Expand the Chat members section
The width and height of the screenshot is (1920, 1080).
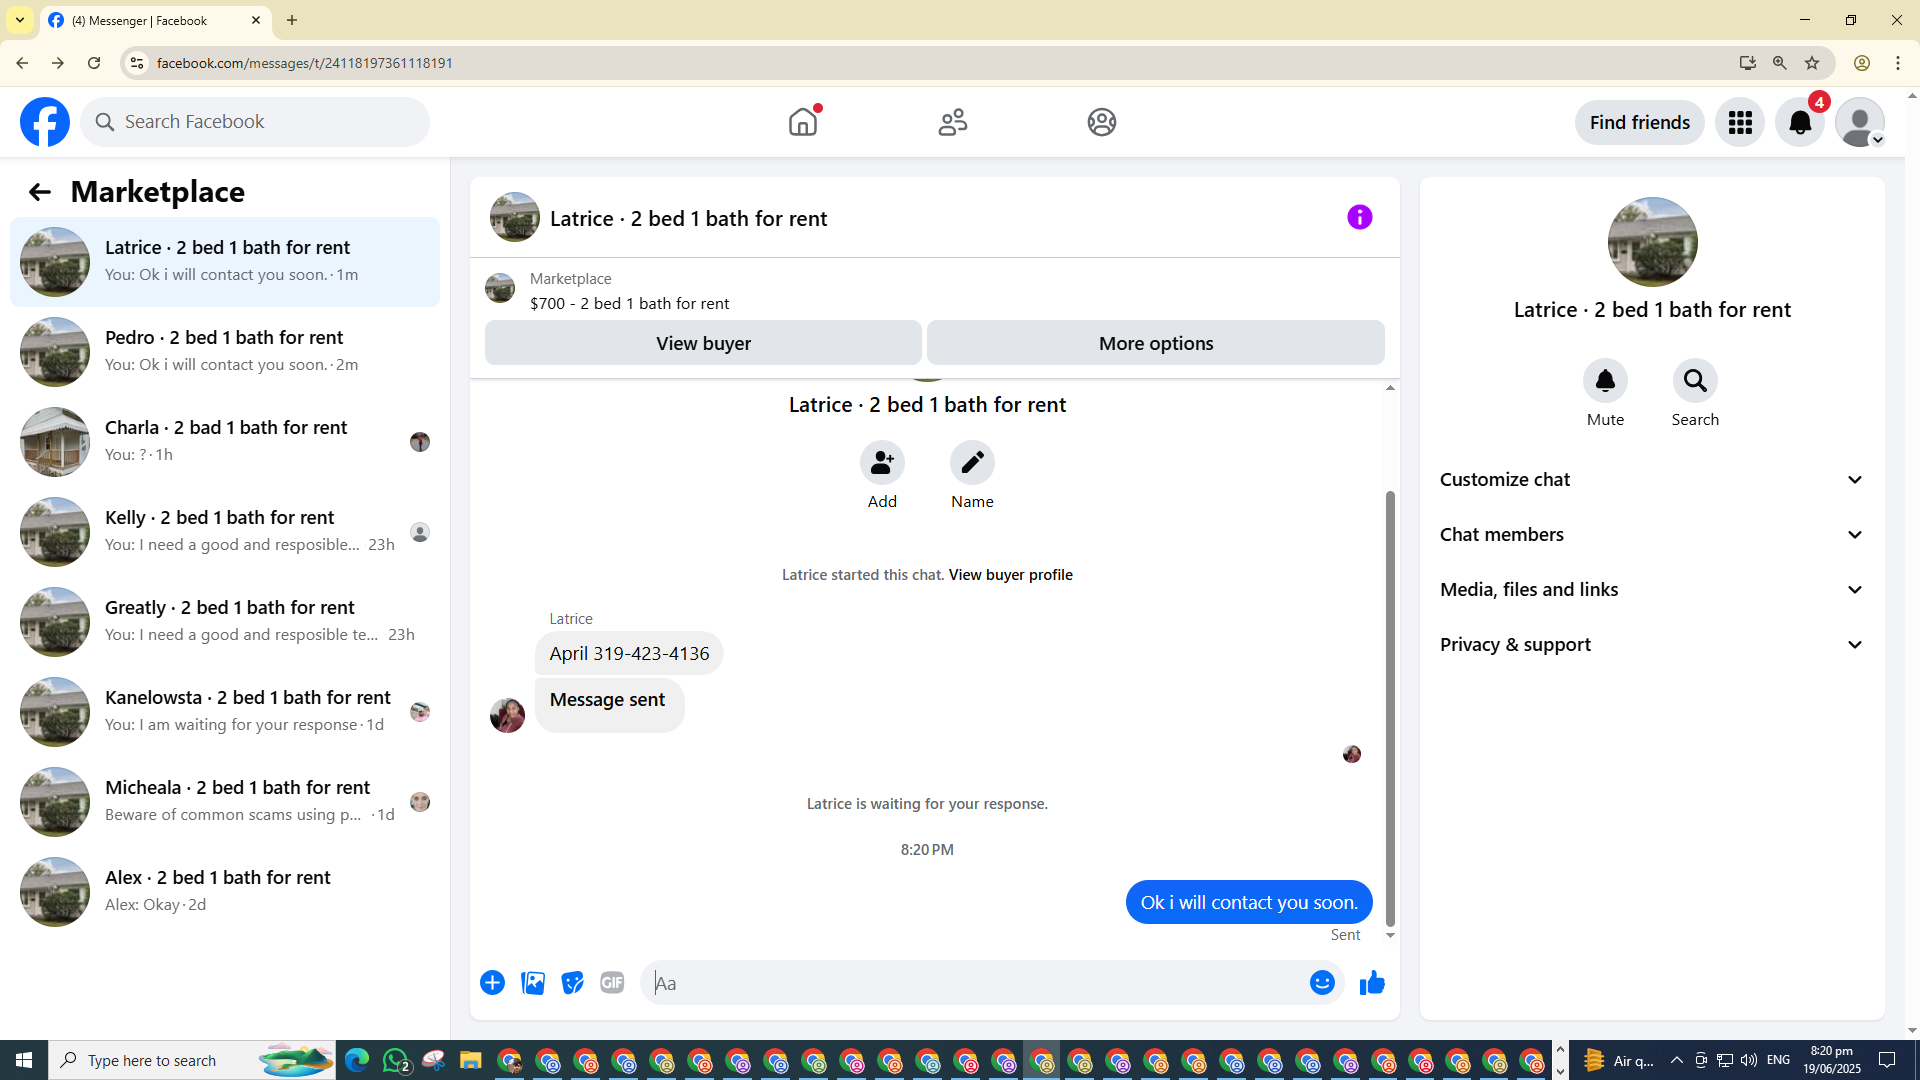click(1652, 535)
